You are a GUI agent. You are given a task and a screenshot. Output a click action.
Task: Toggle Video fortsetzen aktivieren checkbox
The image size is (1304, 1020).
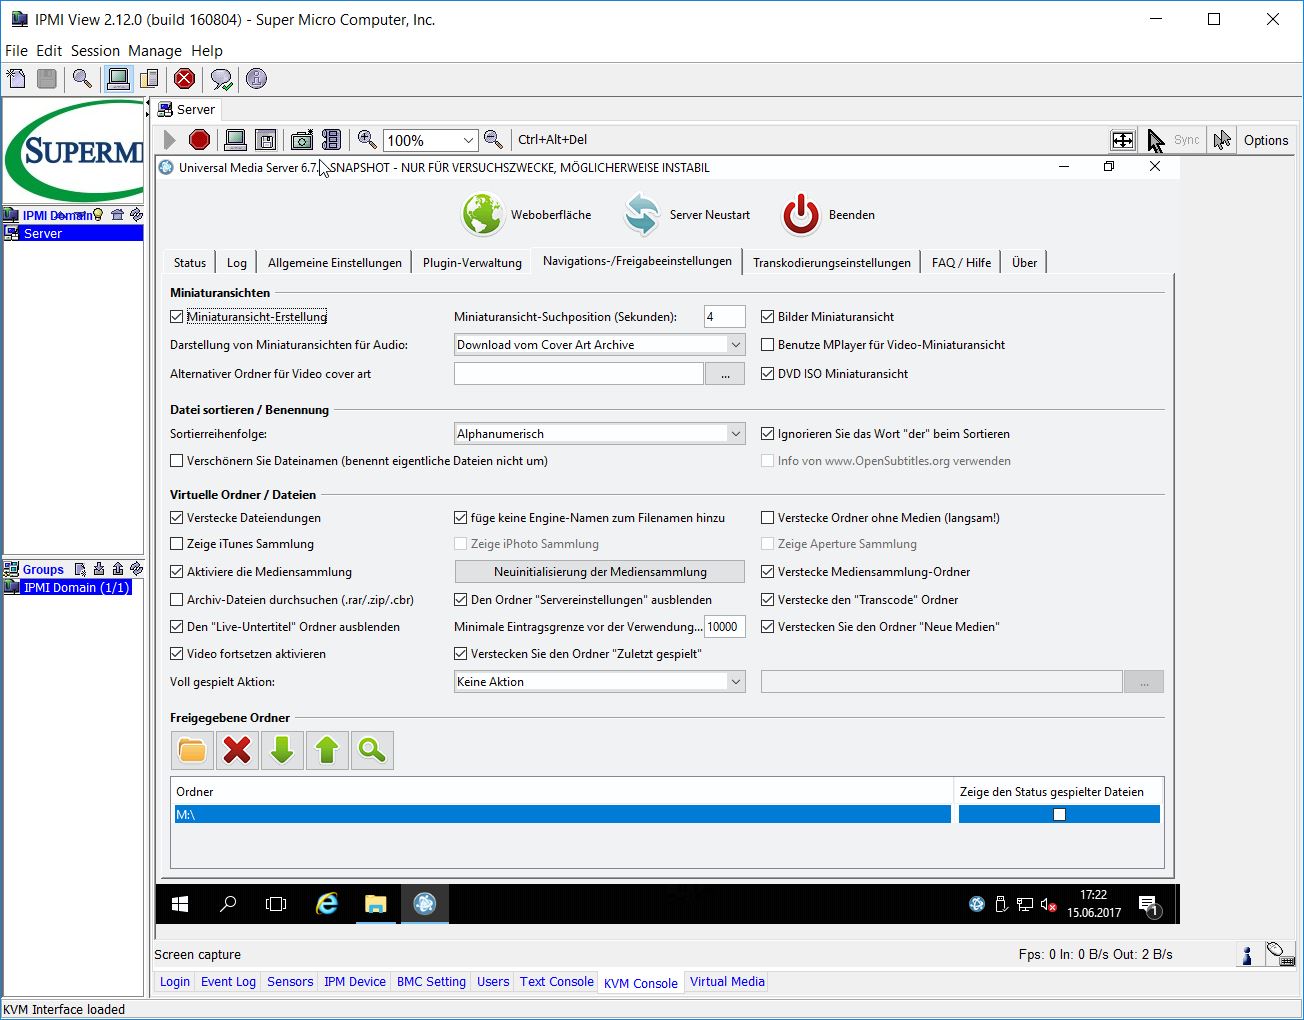click(177, 654)
